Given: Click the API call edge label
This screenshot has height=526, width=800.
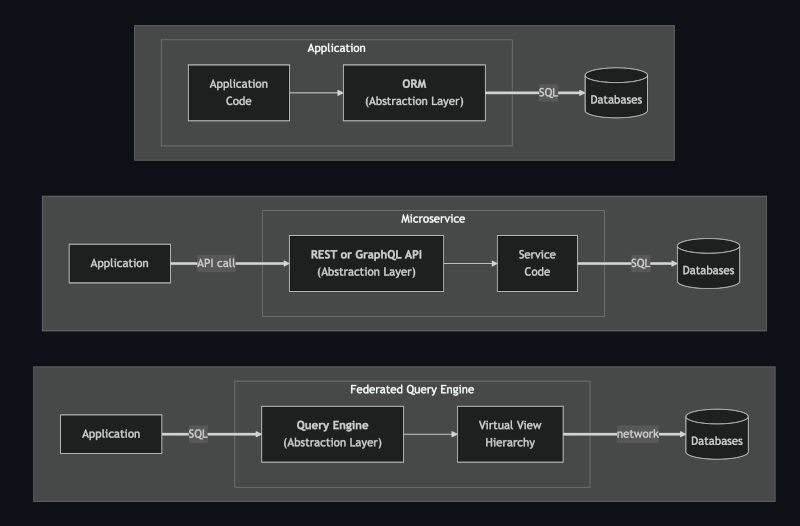Looking at the screenshot, I should point(215,264).
